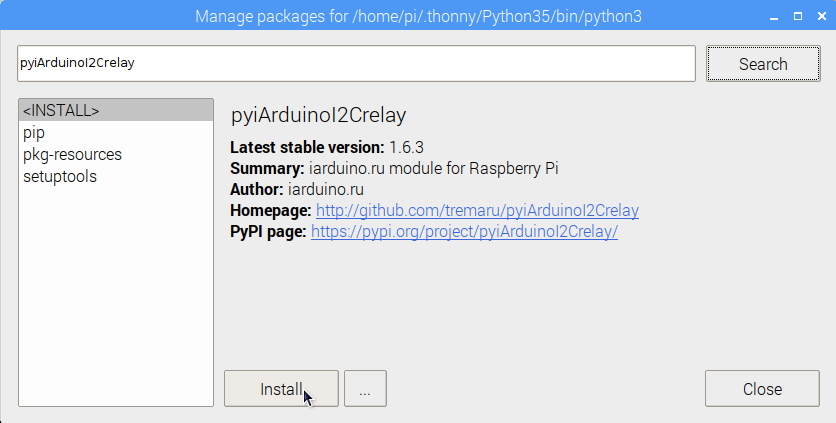Click the Author iarduino.ru line
This screenshot has width=836, height=423.
[296, 189]
